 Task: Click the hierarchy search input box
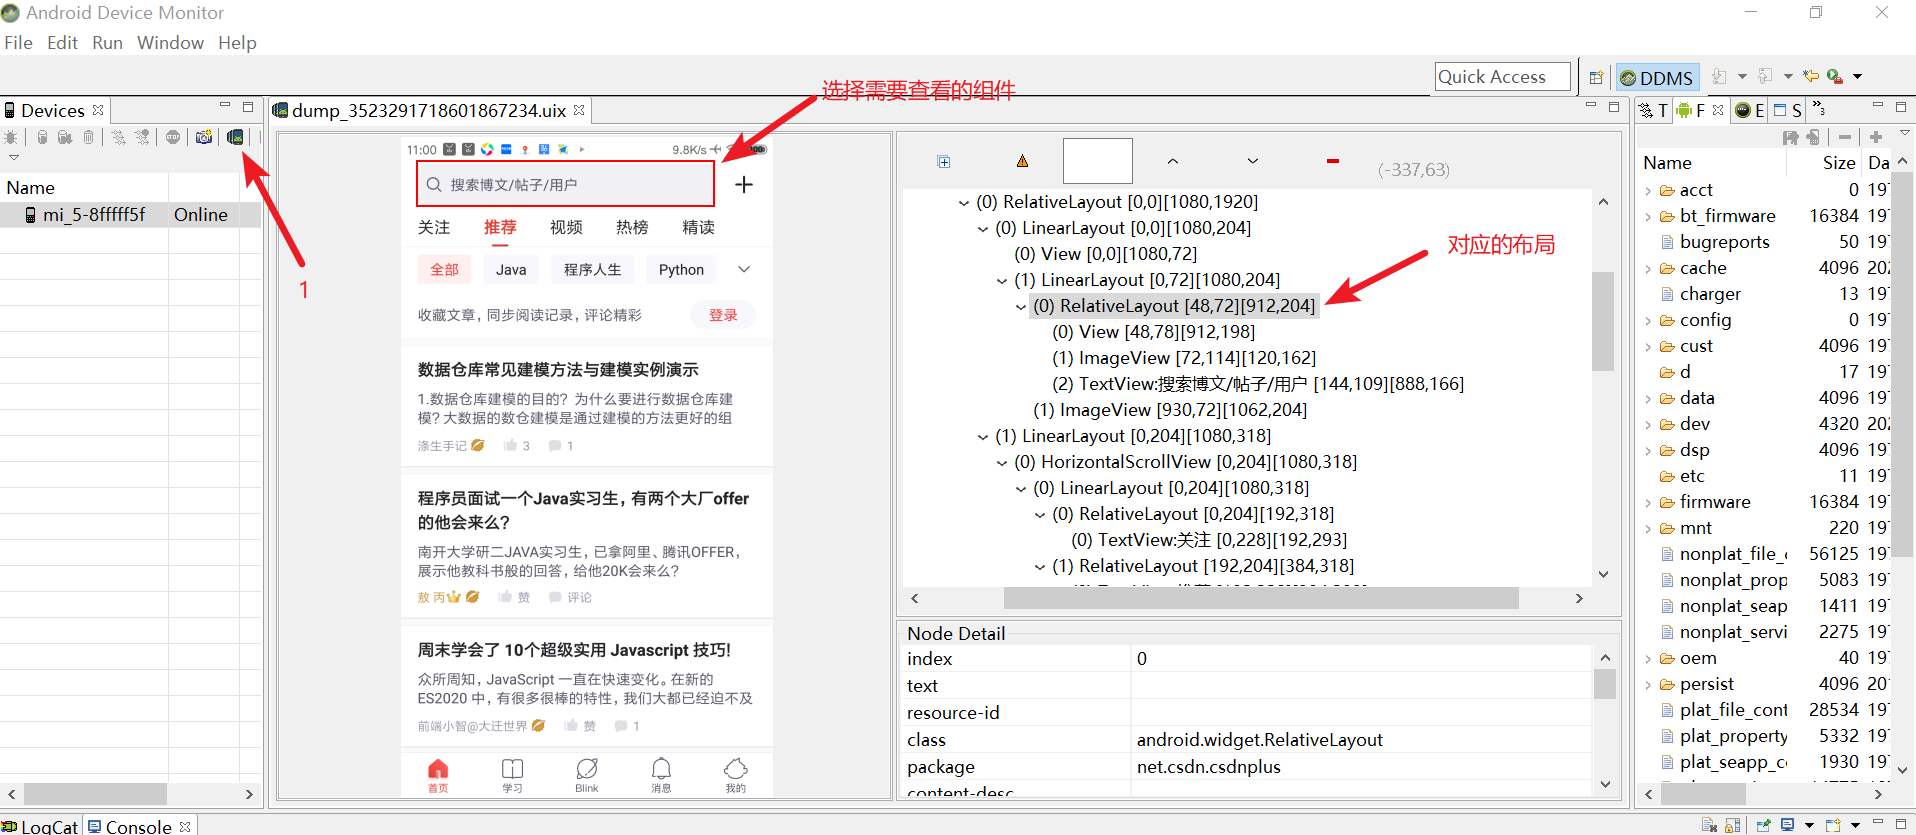tap(1097, 161)
